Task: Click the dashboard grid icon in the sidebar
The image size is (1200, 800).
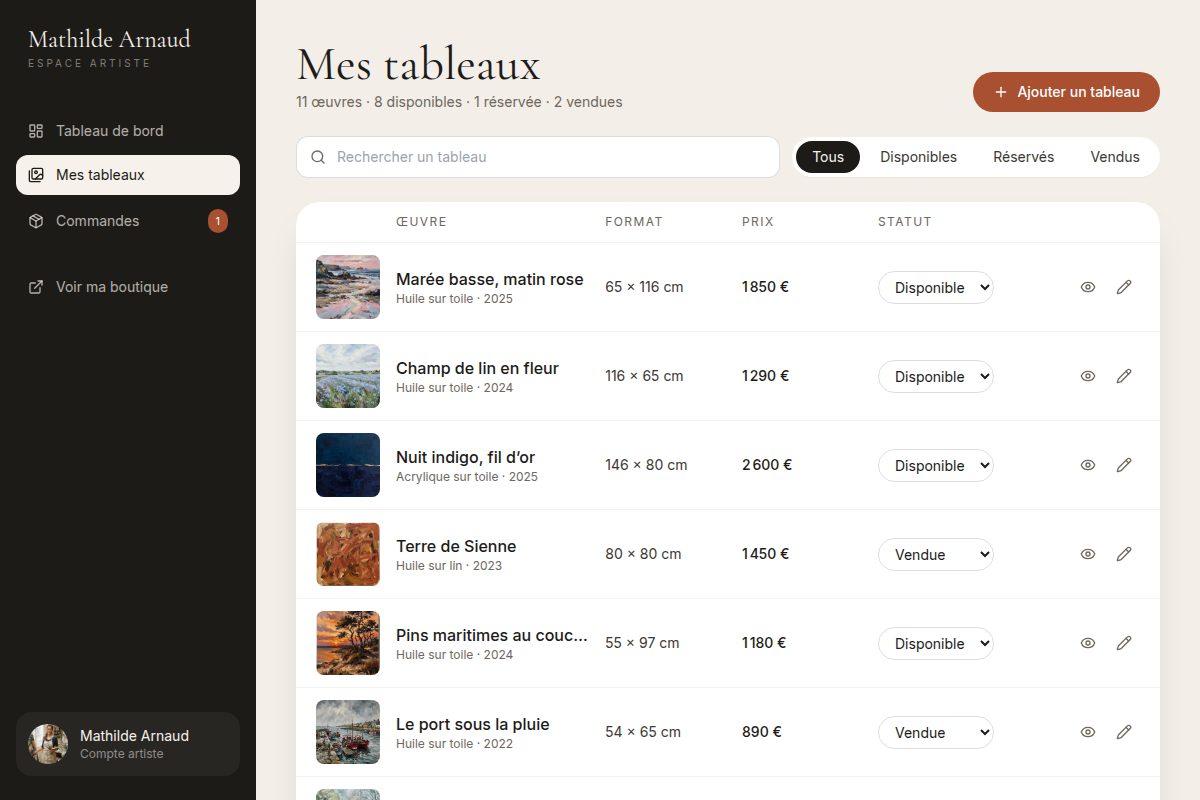Action: tap(36, 131)
